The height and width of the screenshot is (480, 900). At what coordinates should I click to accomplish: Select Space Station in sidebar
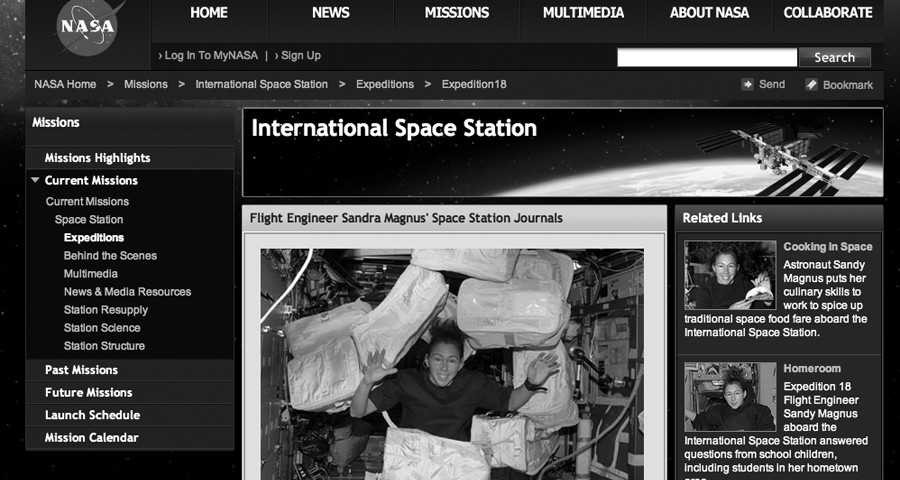[x=89, y=219]
